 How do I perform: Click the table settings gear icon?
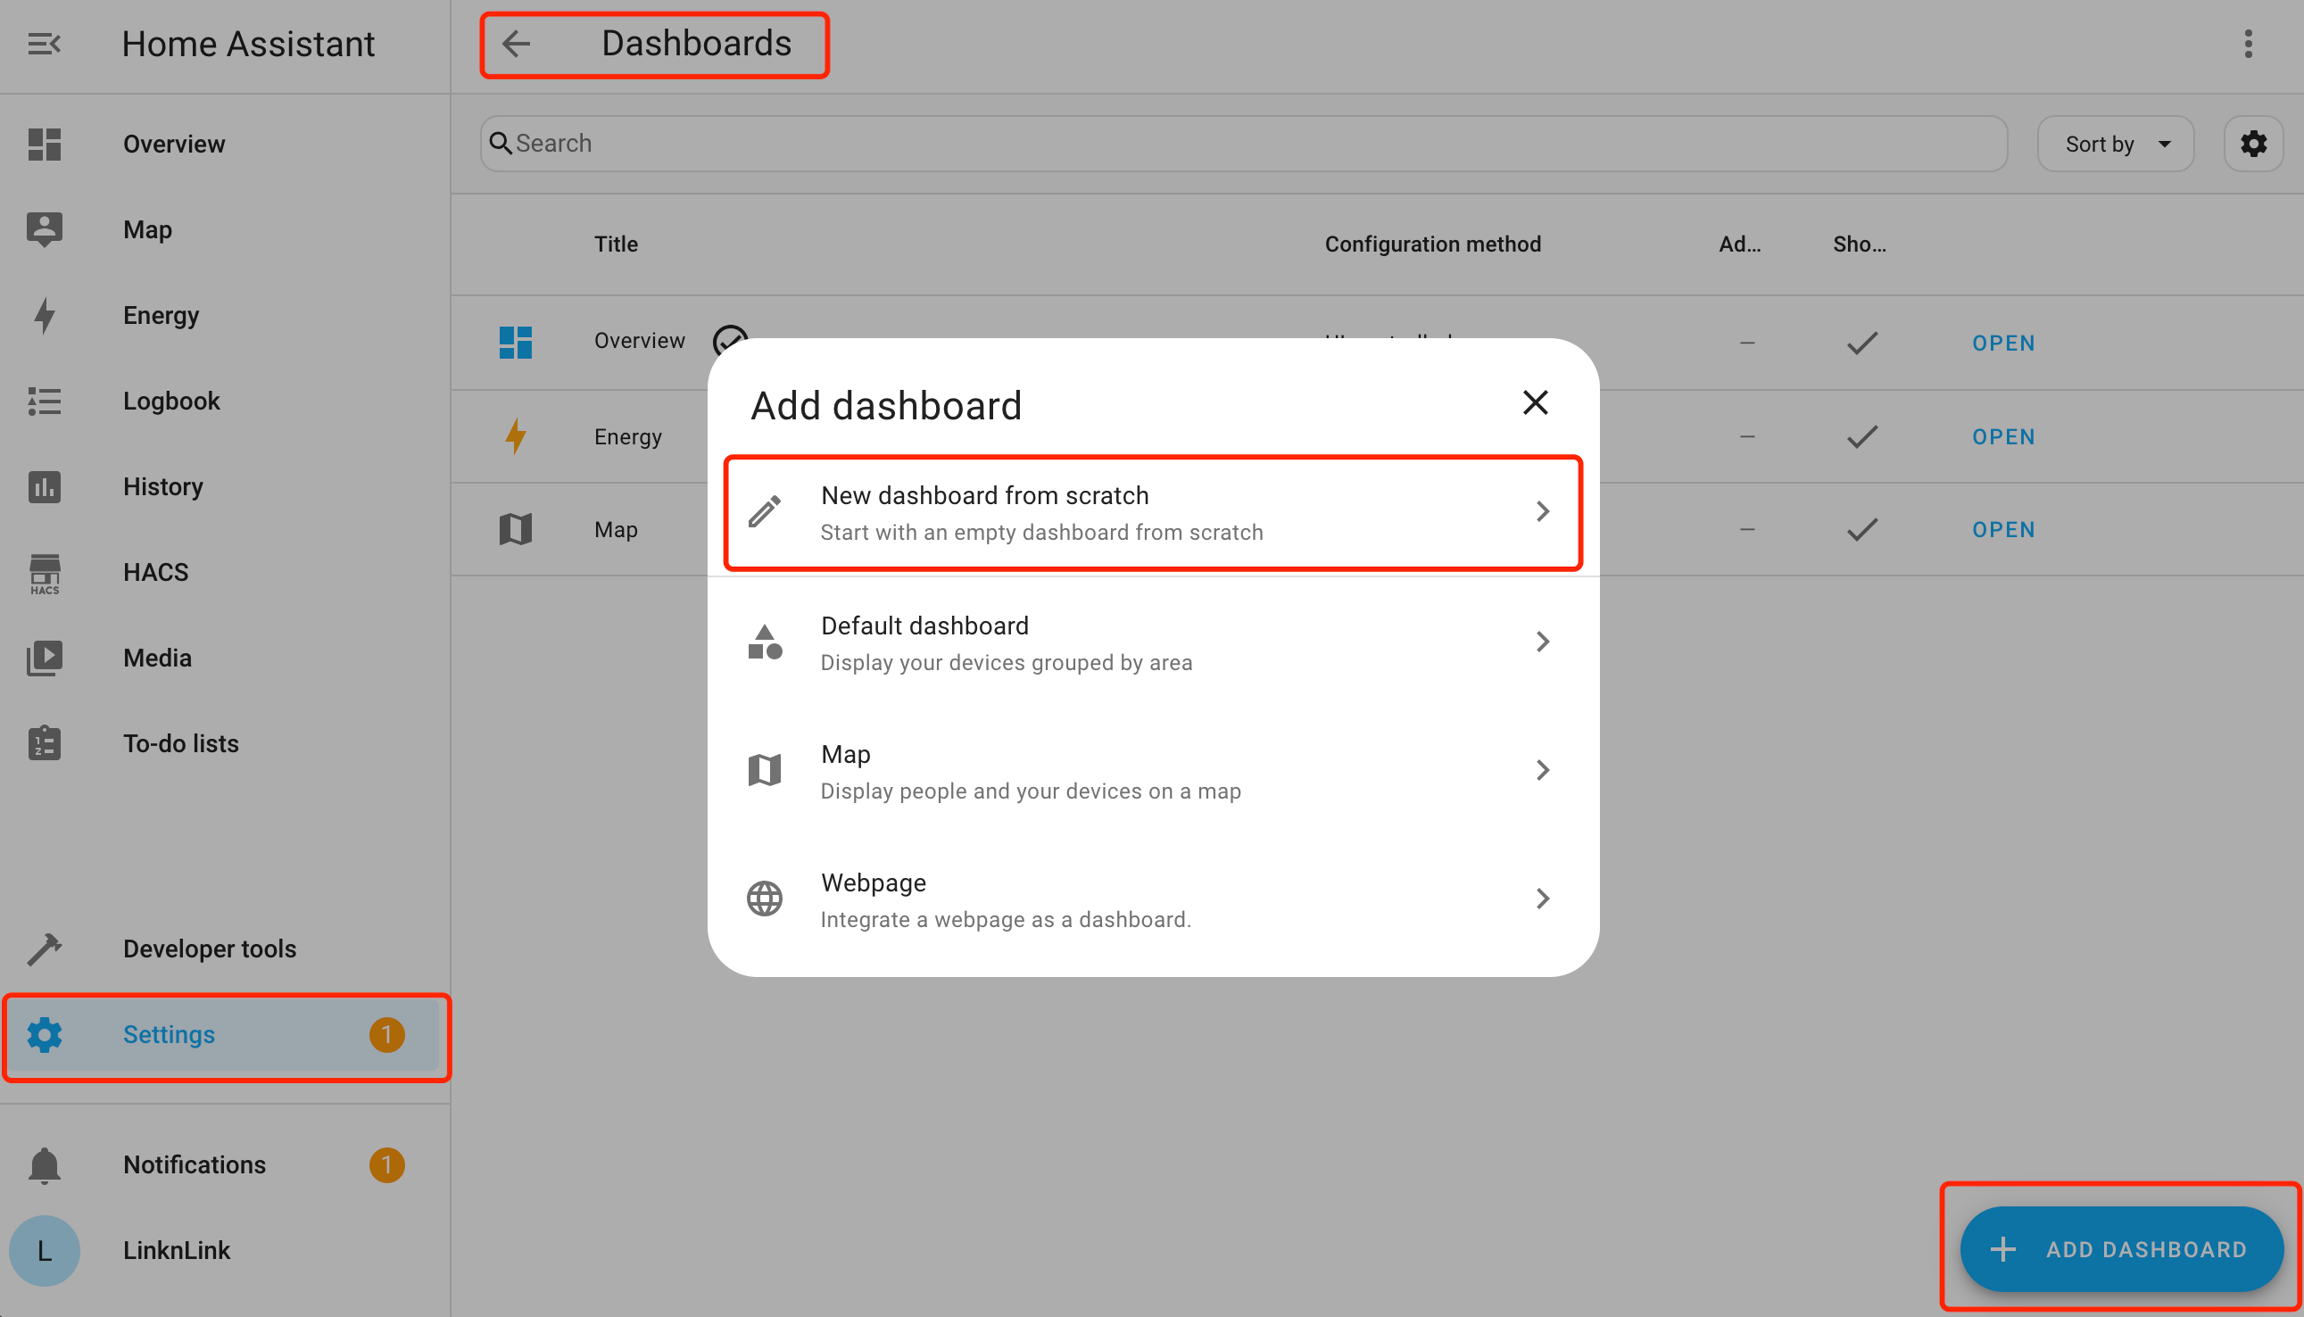pyautogui.click(x=2253, y=144)
